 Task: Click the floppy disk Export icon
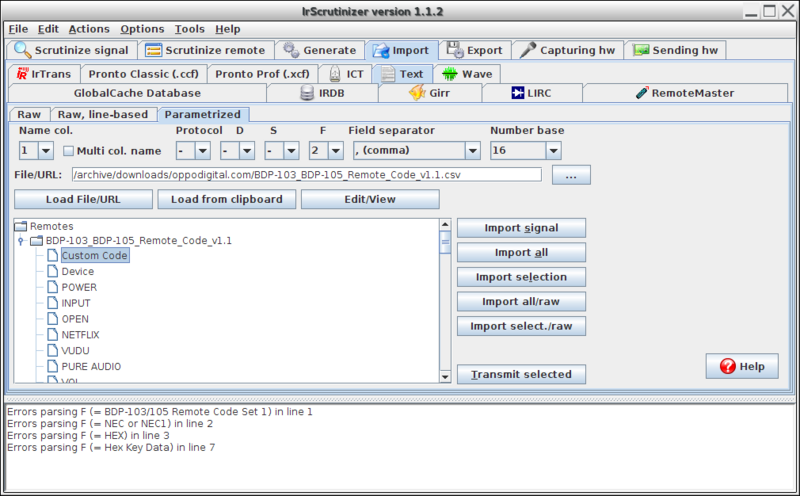pyautogui.click(x=455, y=49)
